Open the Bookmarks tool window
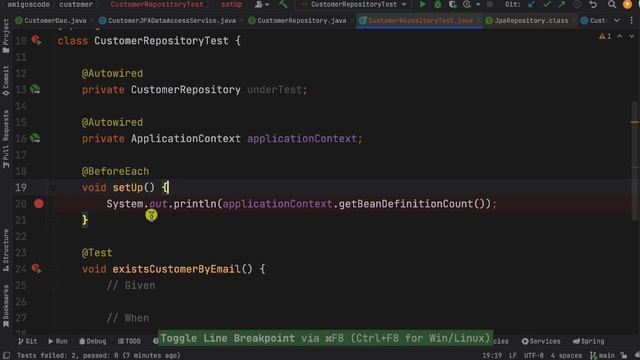This screenshot has height=360, width=640. [x=6, y=306]
